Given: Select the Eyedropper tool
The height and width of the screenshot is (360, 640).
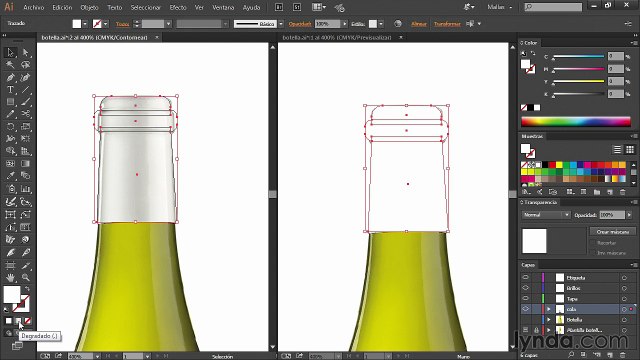Looking at the screenshot, I should pyautogui.click(x=10, y=176).
